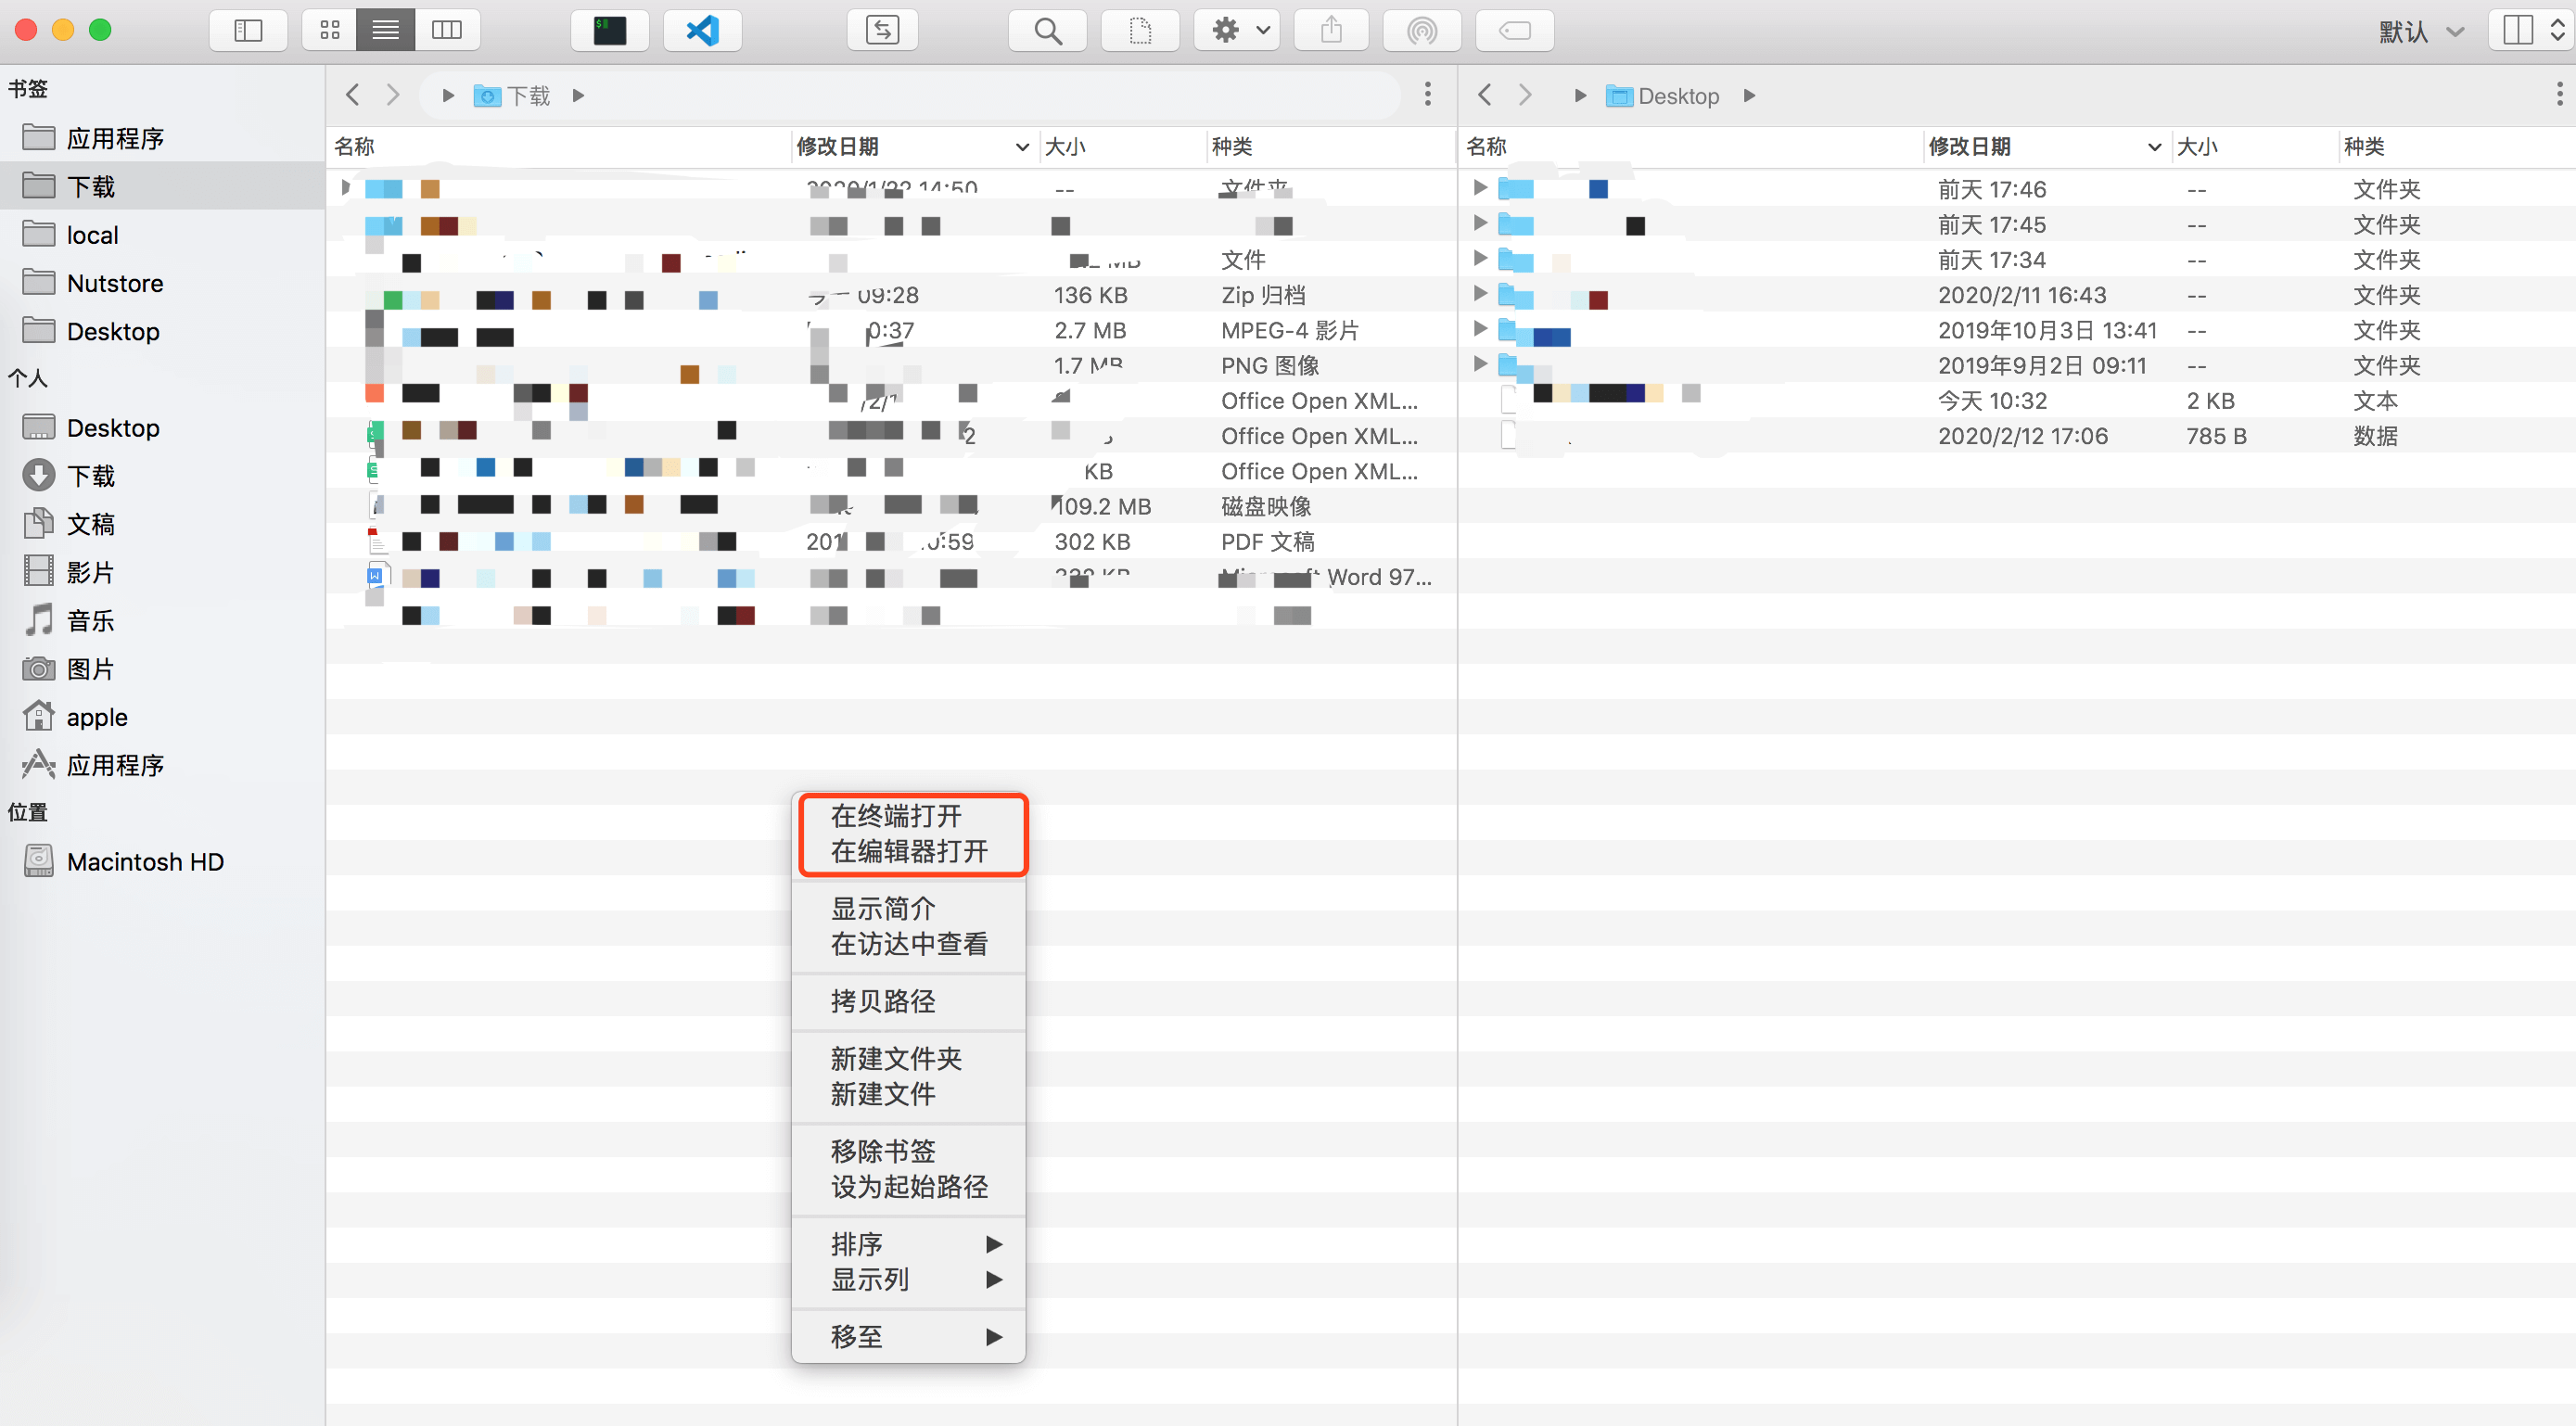Open Macintosh HD in the sidebar
2576x1426 pixels.
pyautogui.click(x=145, y=861)
